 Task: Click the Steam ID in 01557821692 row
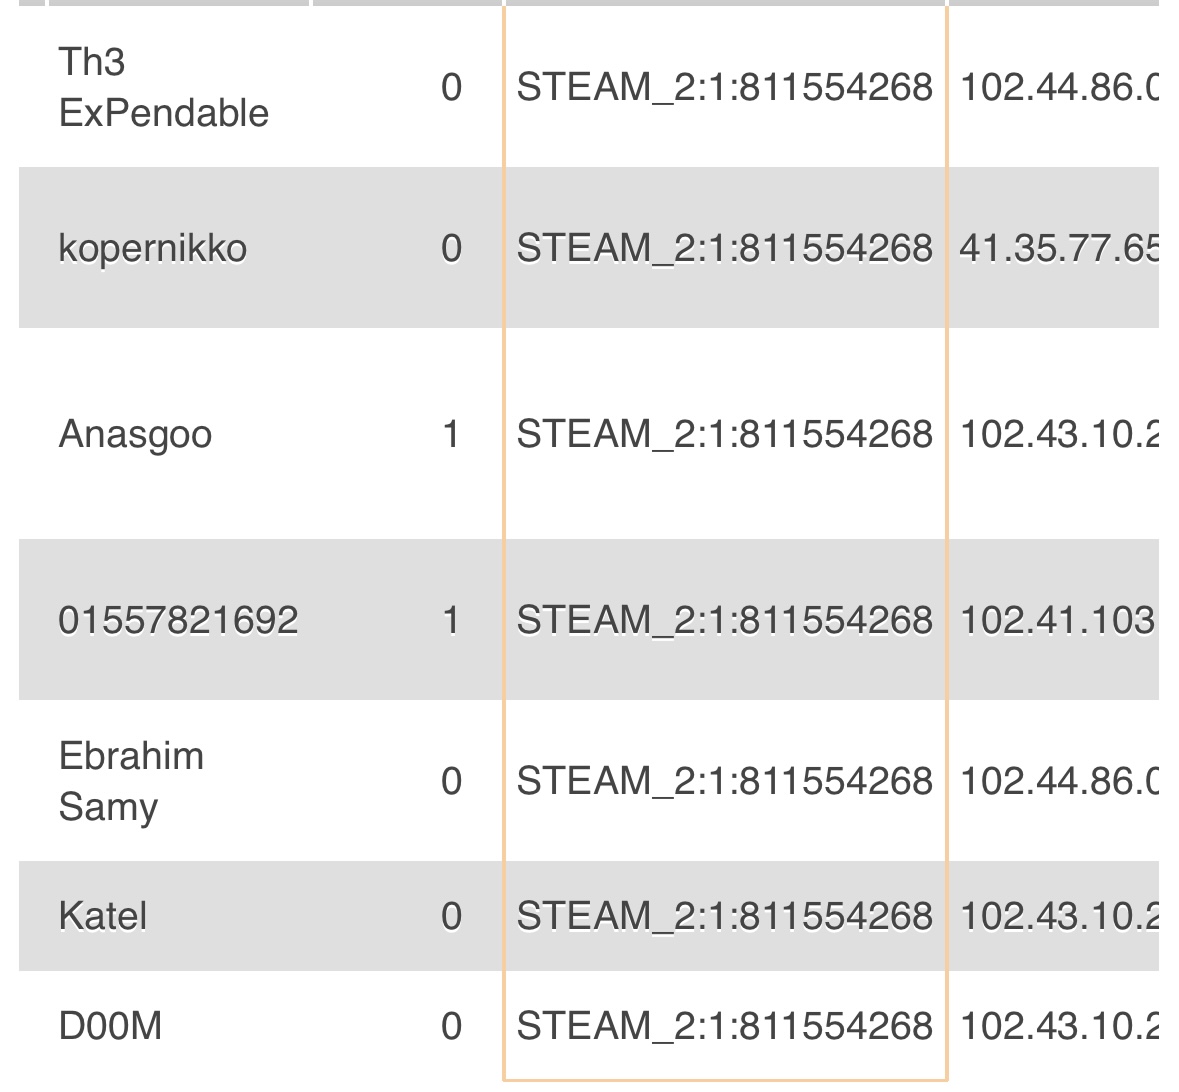click(x=725, y=620)
